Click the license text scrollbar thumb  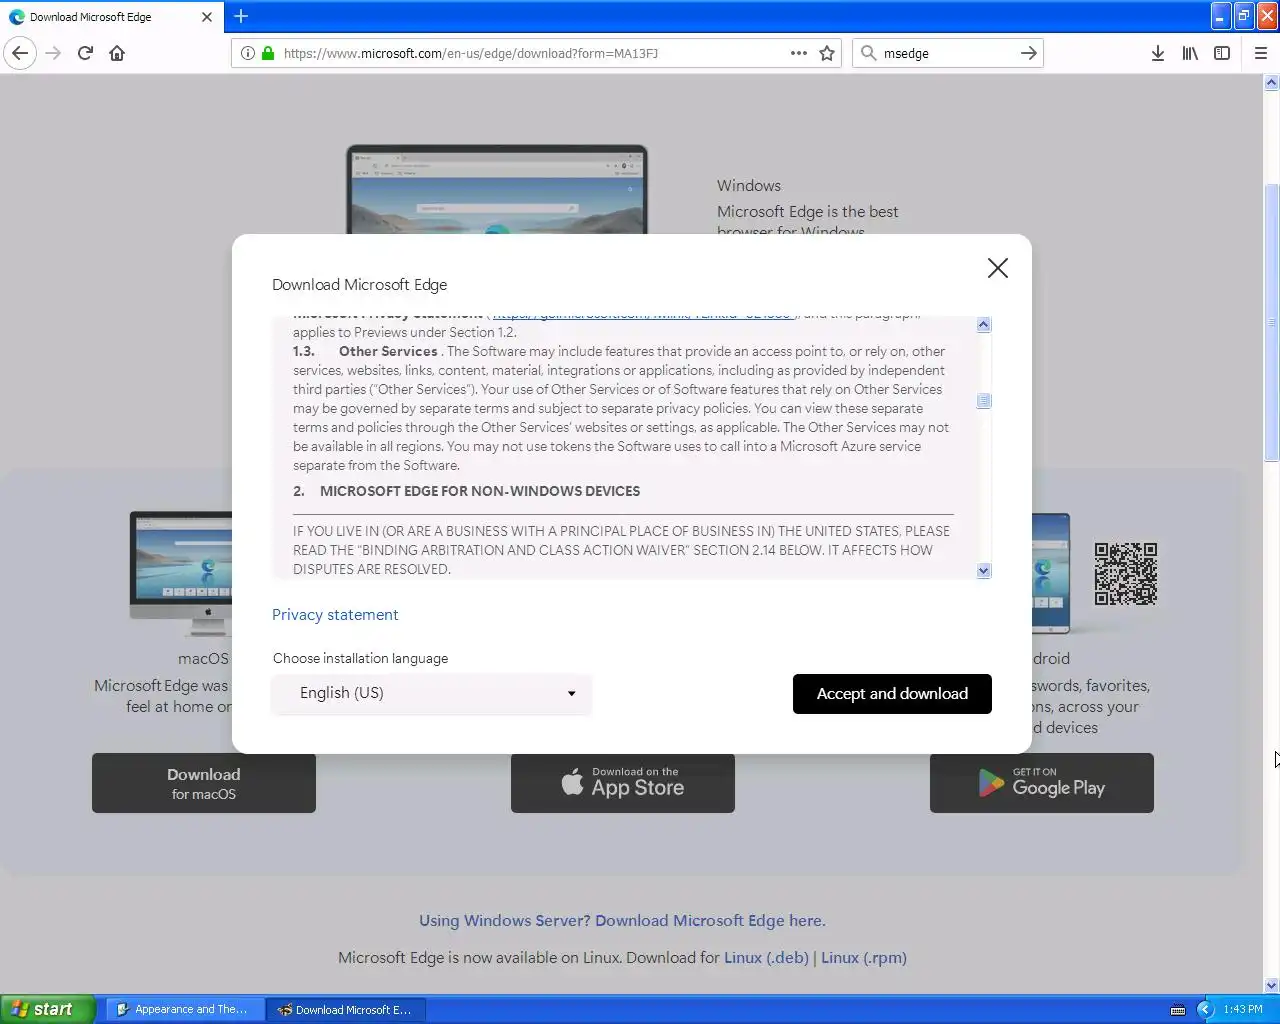(x=984, y=401)
